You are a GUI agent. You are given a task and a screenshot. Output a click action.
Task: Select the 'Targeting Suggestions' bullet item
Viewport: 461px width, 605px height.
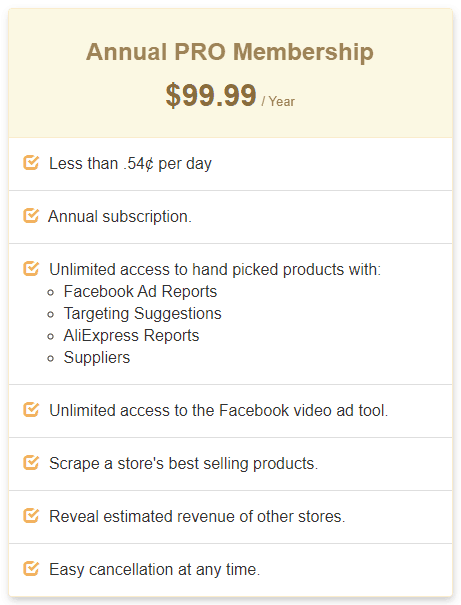point(142,313)
